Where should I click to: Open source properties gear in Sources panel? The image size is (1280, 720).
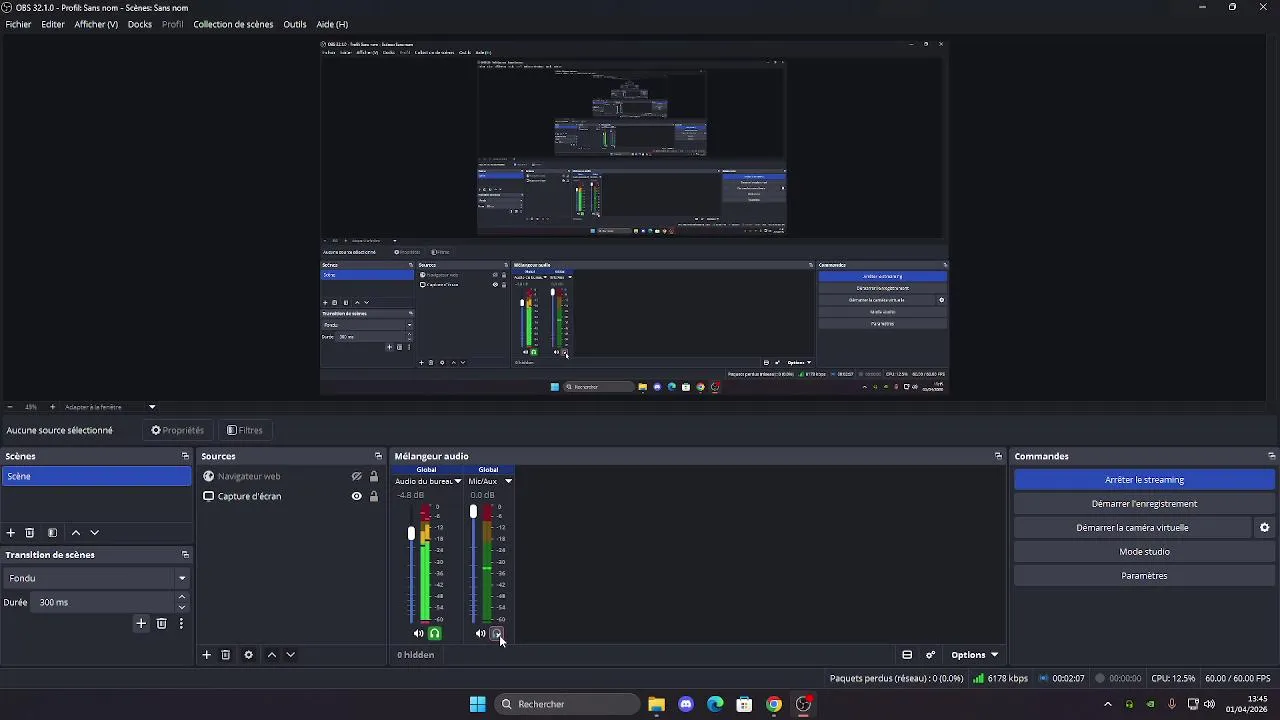point(249,655)
